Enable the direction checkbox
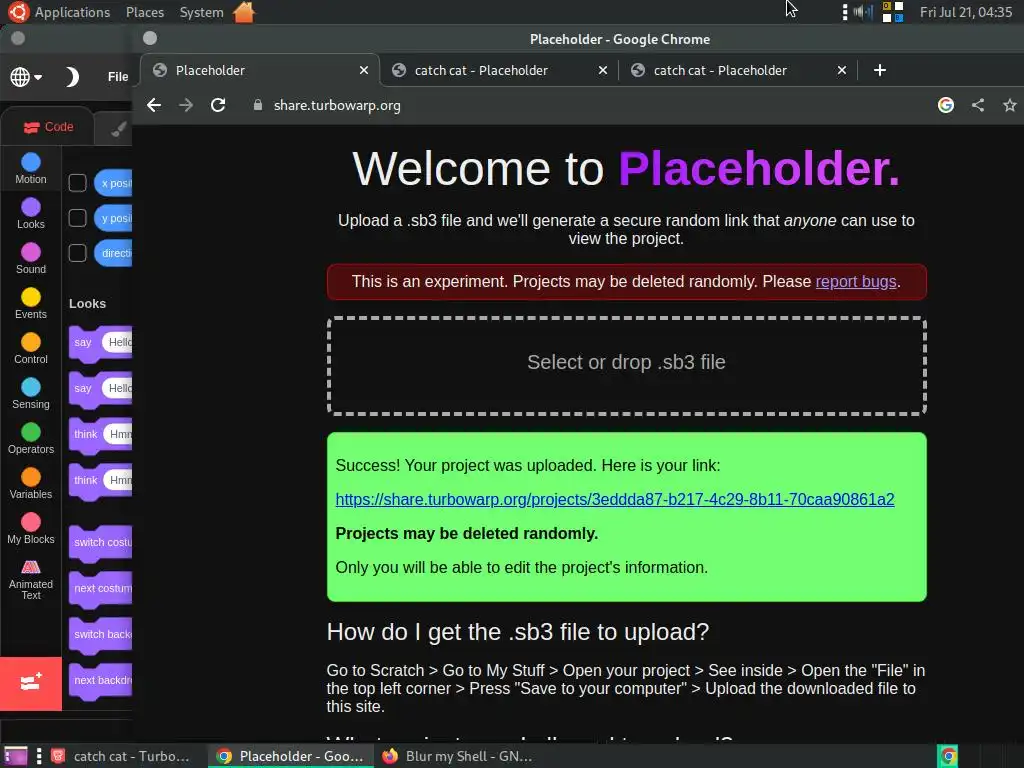Image resolution: width=1024 pixels, height=768 pixels. click(x=78, y=253)
